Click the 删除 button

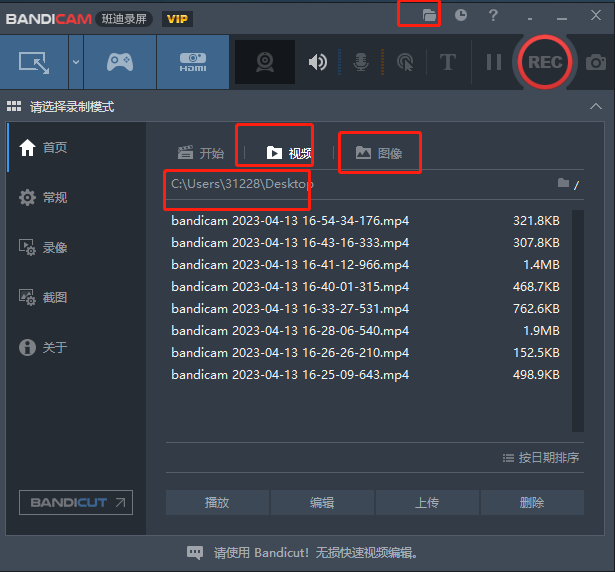click(532, 502)
